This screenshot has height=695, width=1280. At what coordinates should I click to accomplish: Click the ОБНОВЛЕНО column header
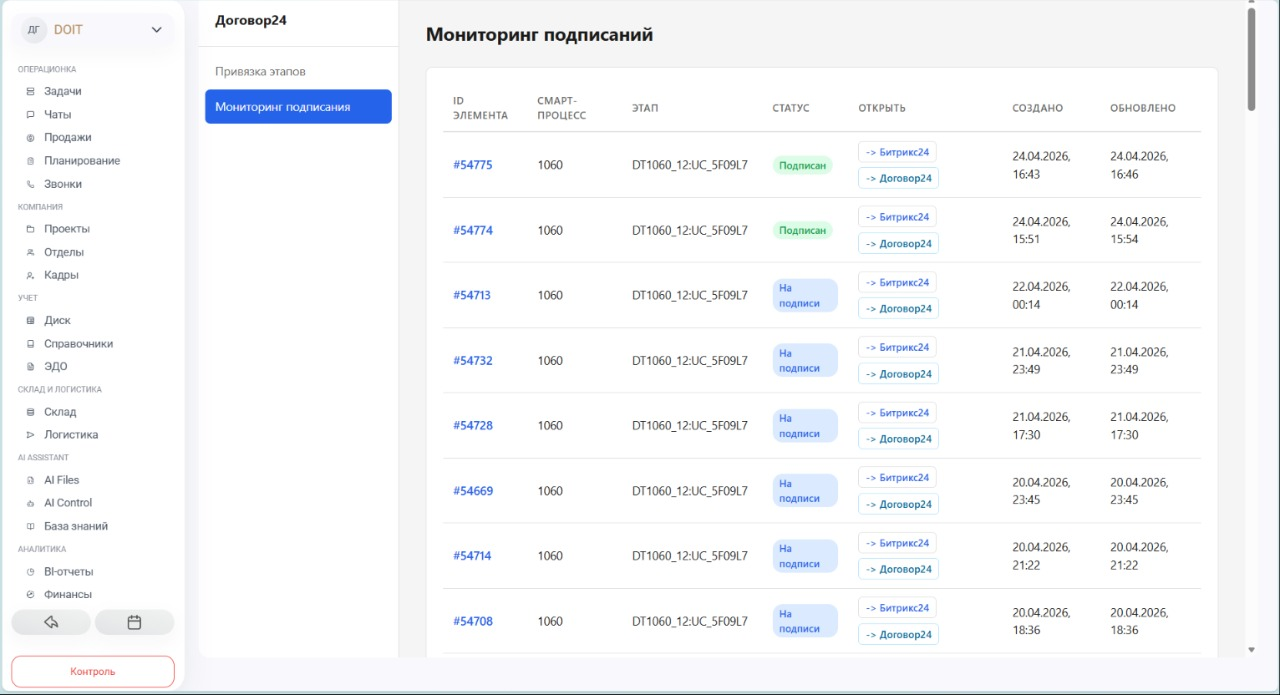[1143, 108]
